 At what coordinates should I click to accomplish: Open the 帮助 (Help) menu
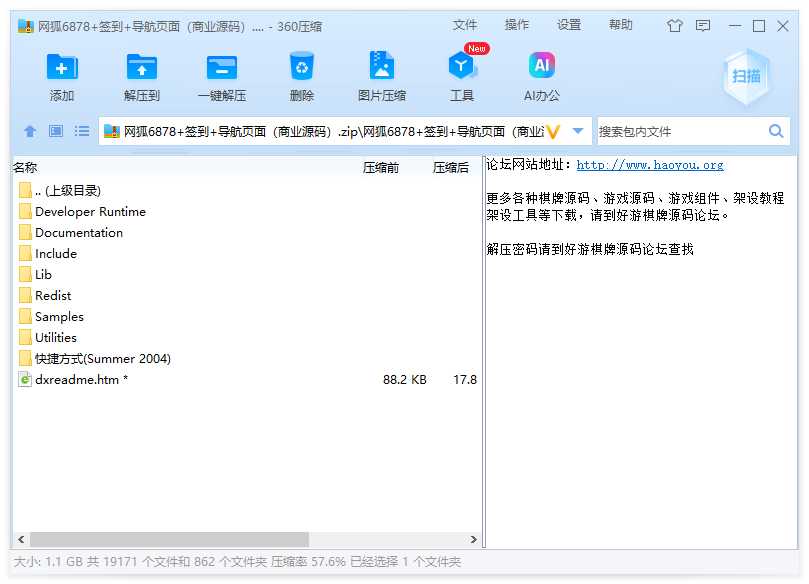[621, 25]
